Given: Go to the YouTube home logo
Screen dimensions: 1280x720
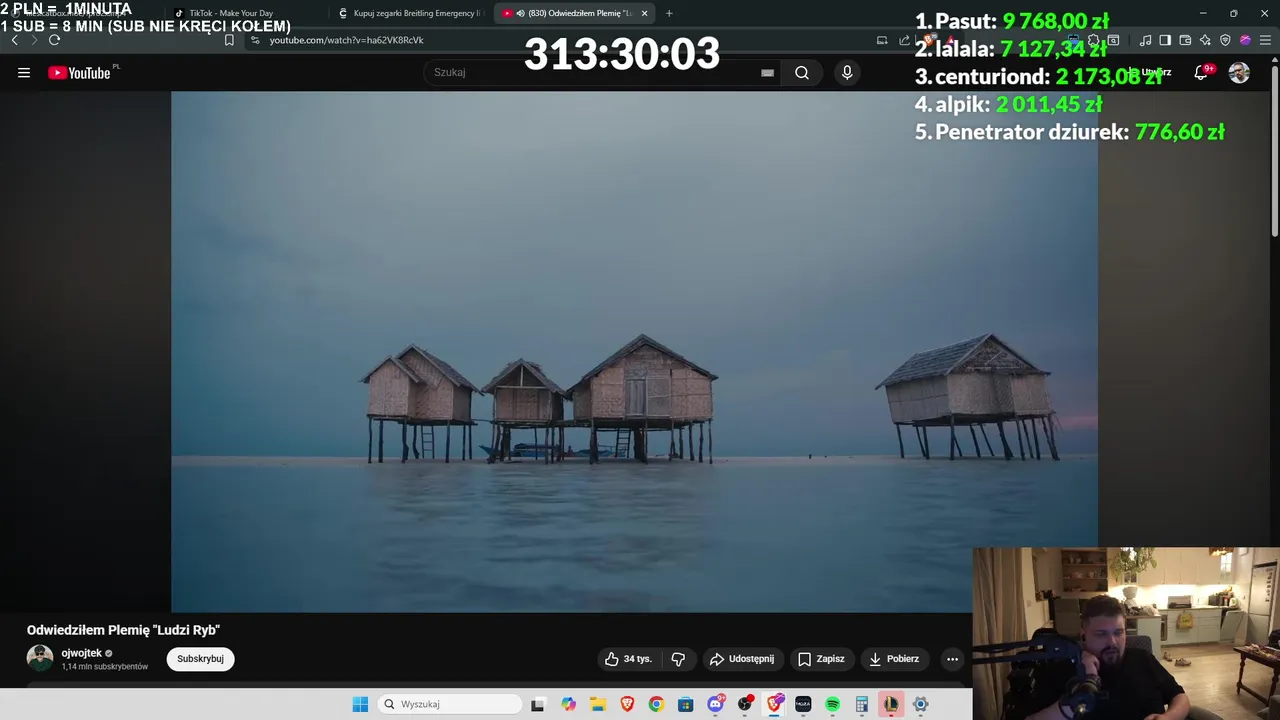Looking at the screenshot, I should tap(79, 72).
